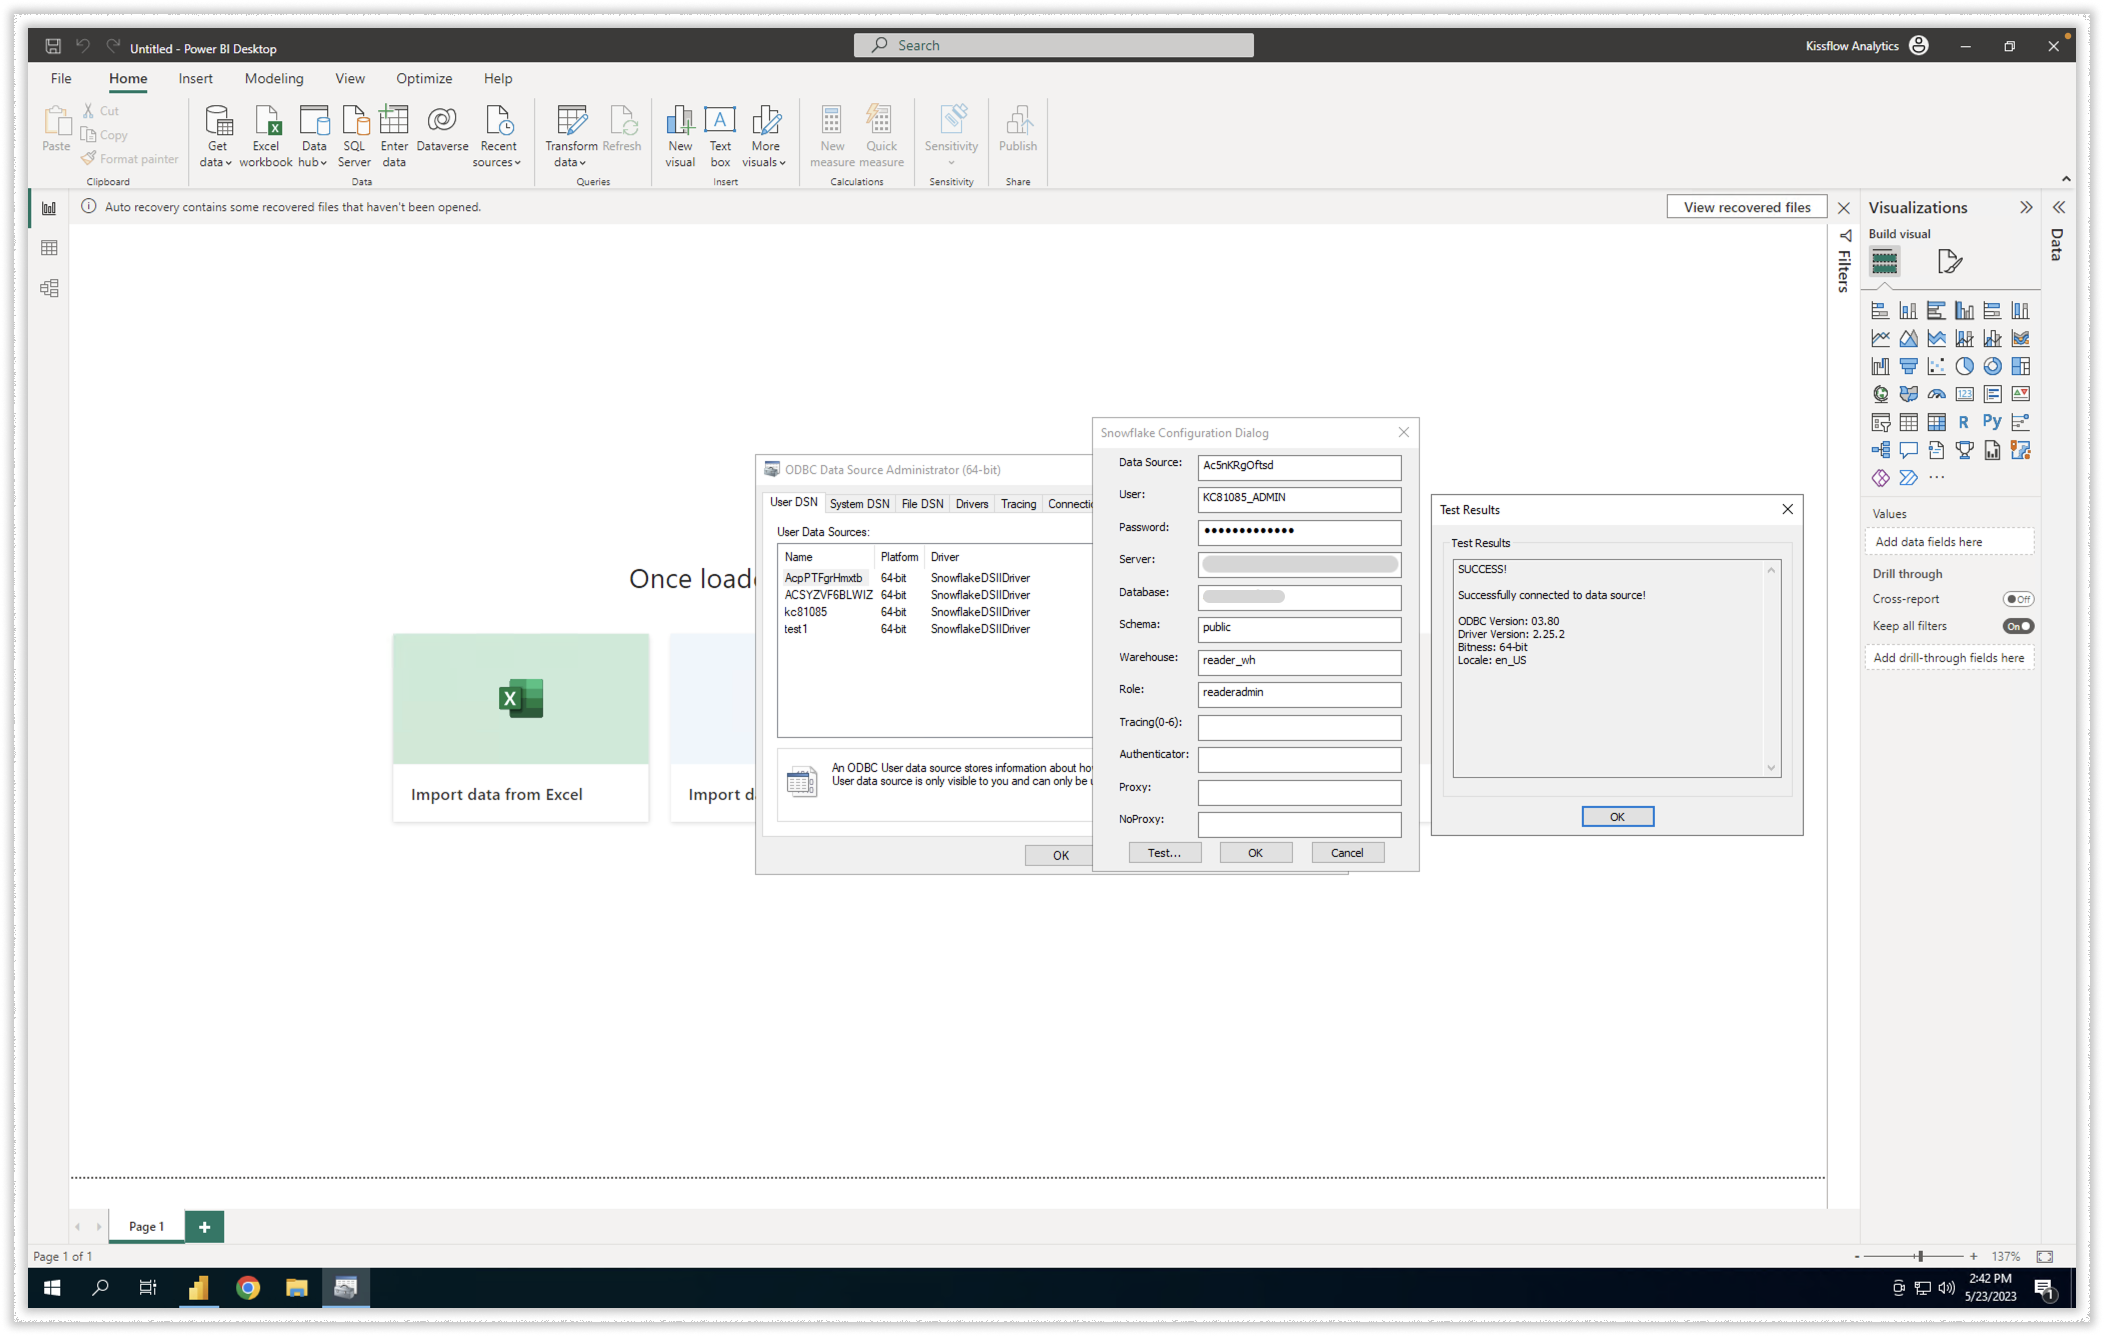Switch to Report view in left sidebar
The width and height of the screenshot is (2104, 1336).
(x=49, y=208)
